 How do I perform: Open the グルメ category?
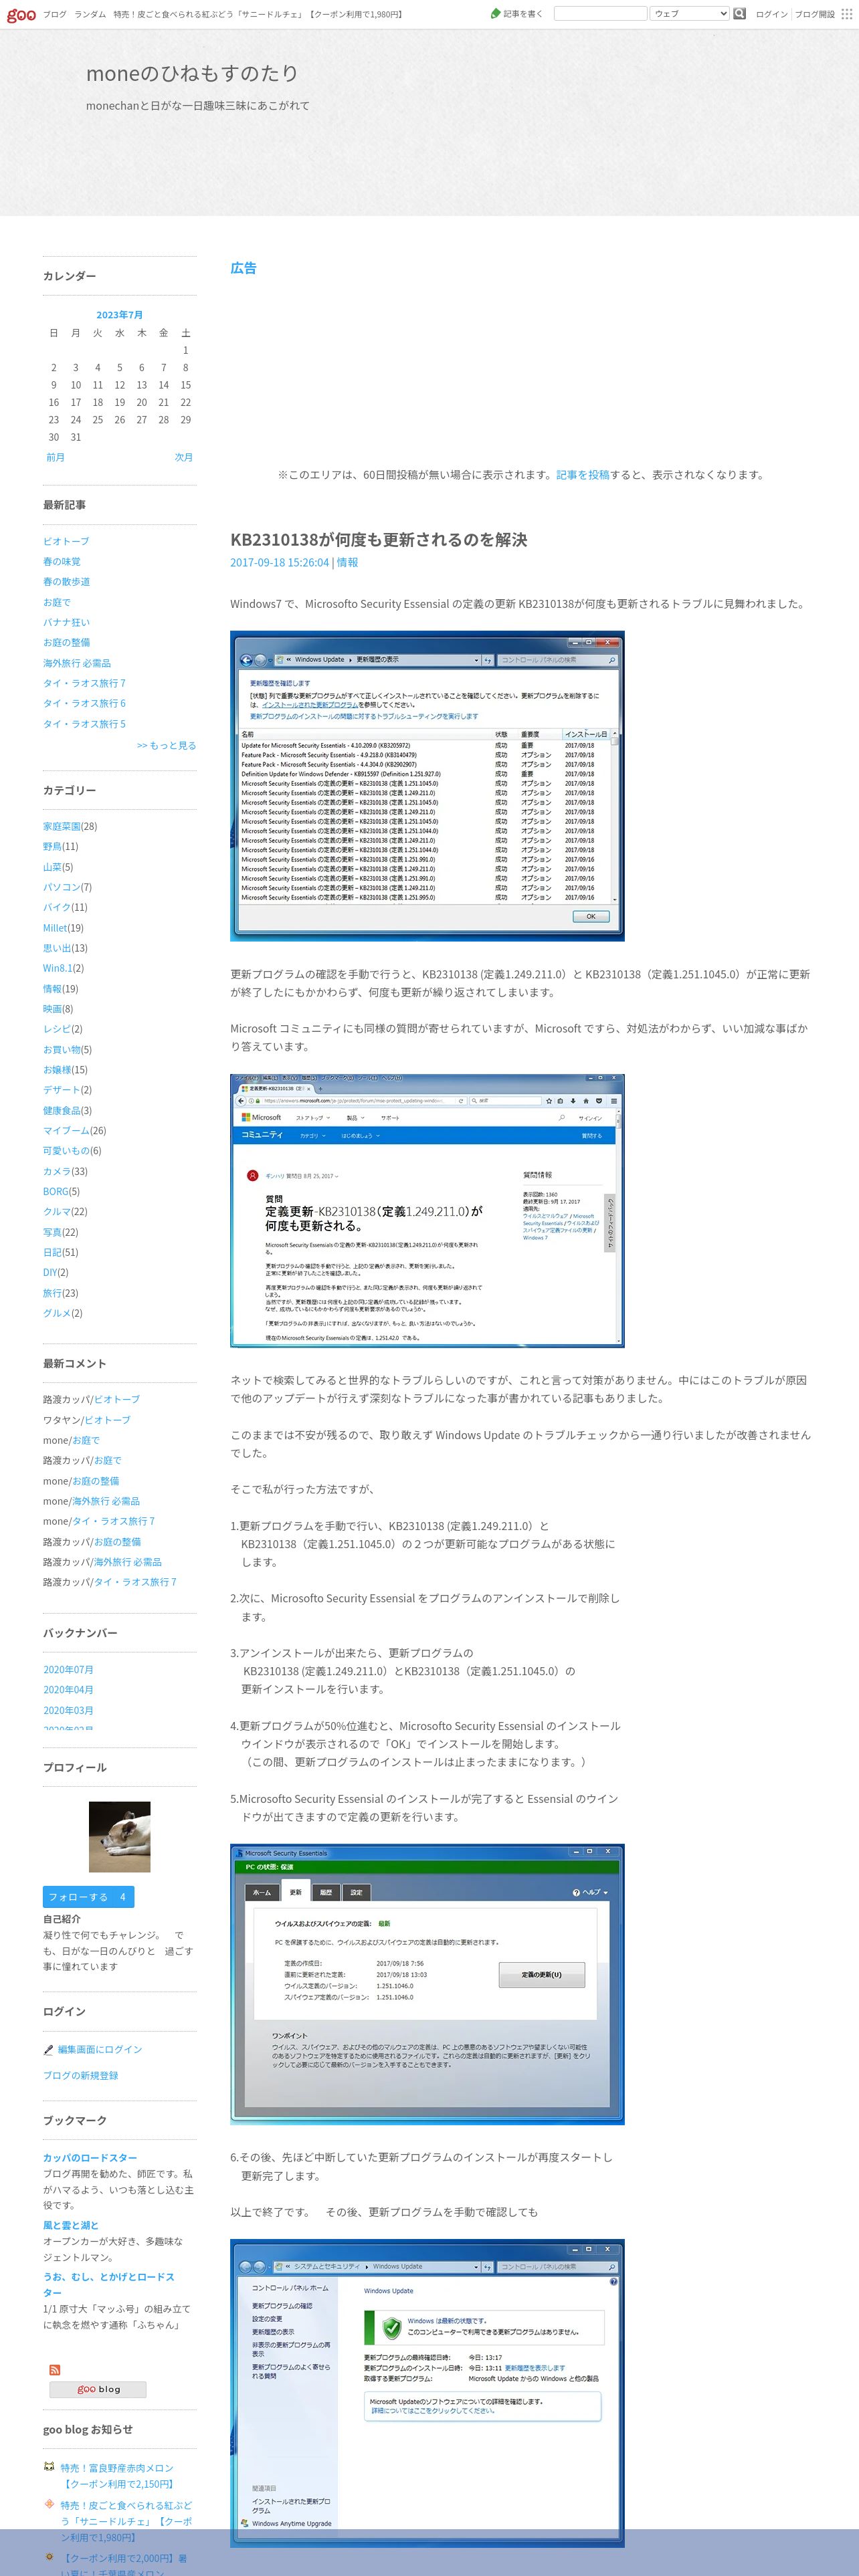[57, 1313]
